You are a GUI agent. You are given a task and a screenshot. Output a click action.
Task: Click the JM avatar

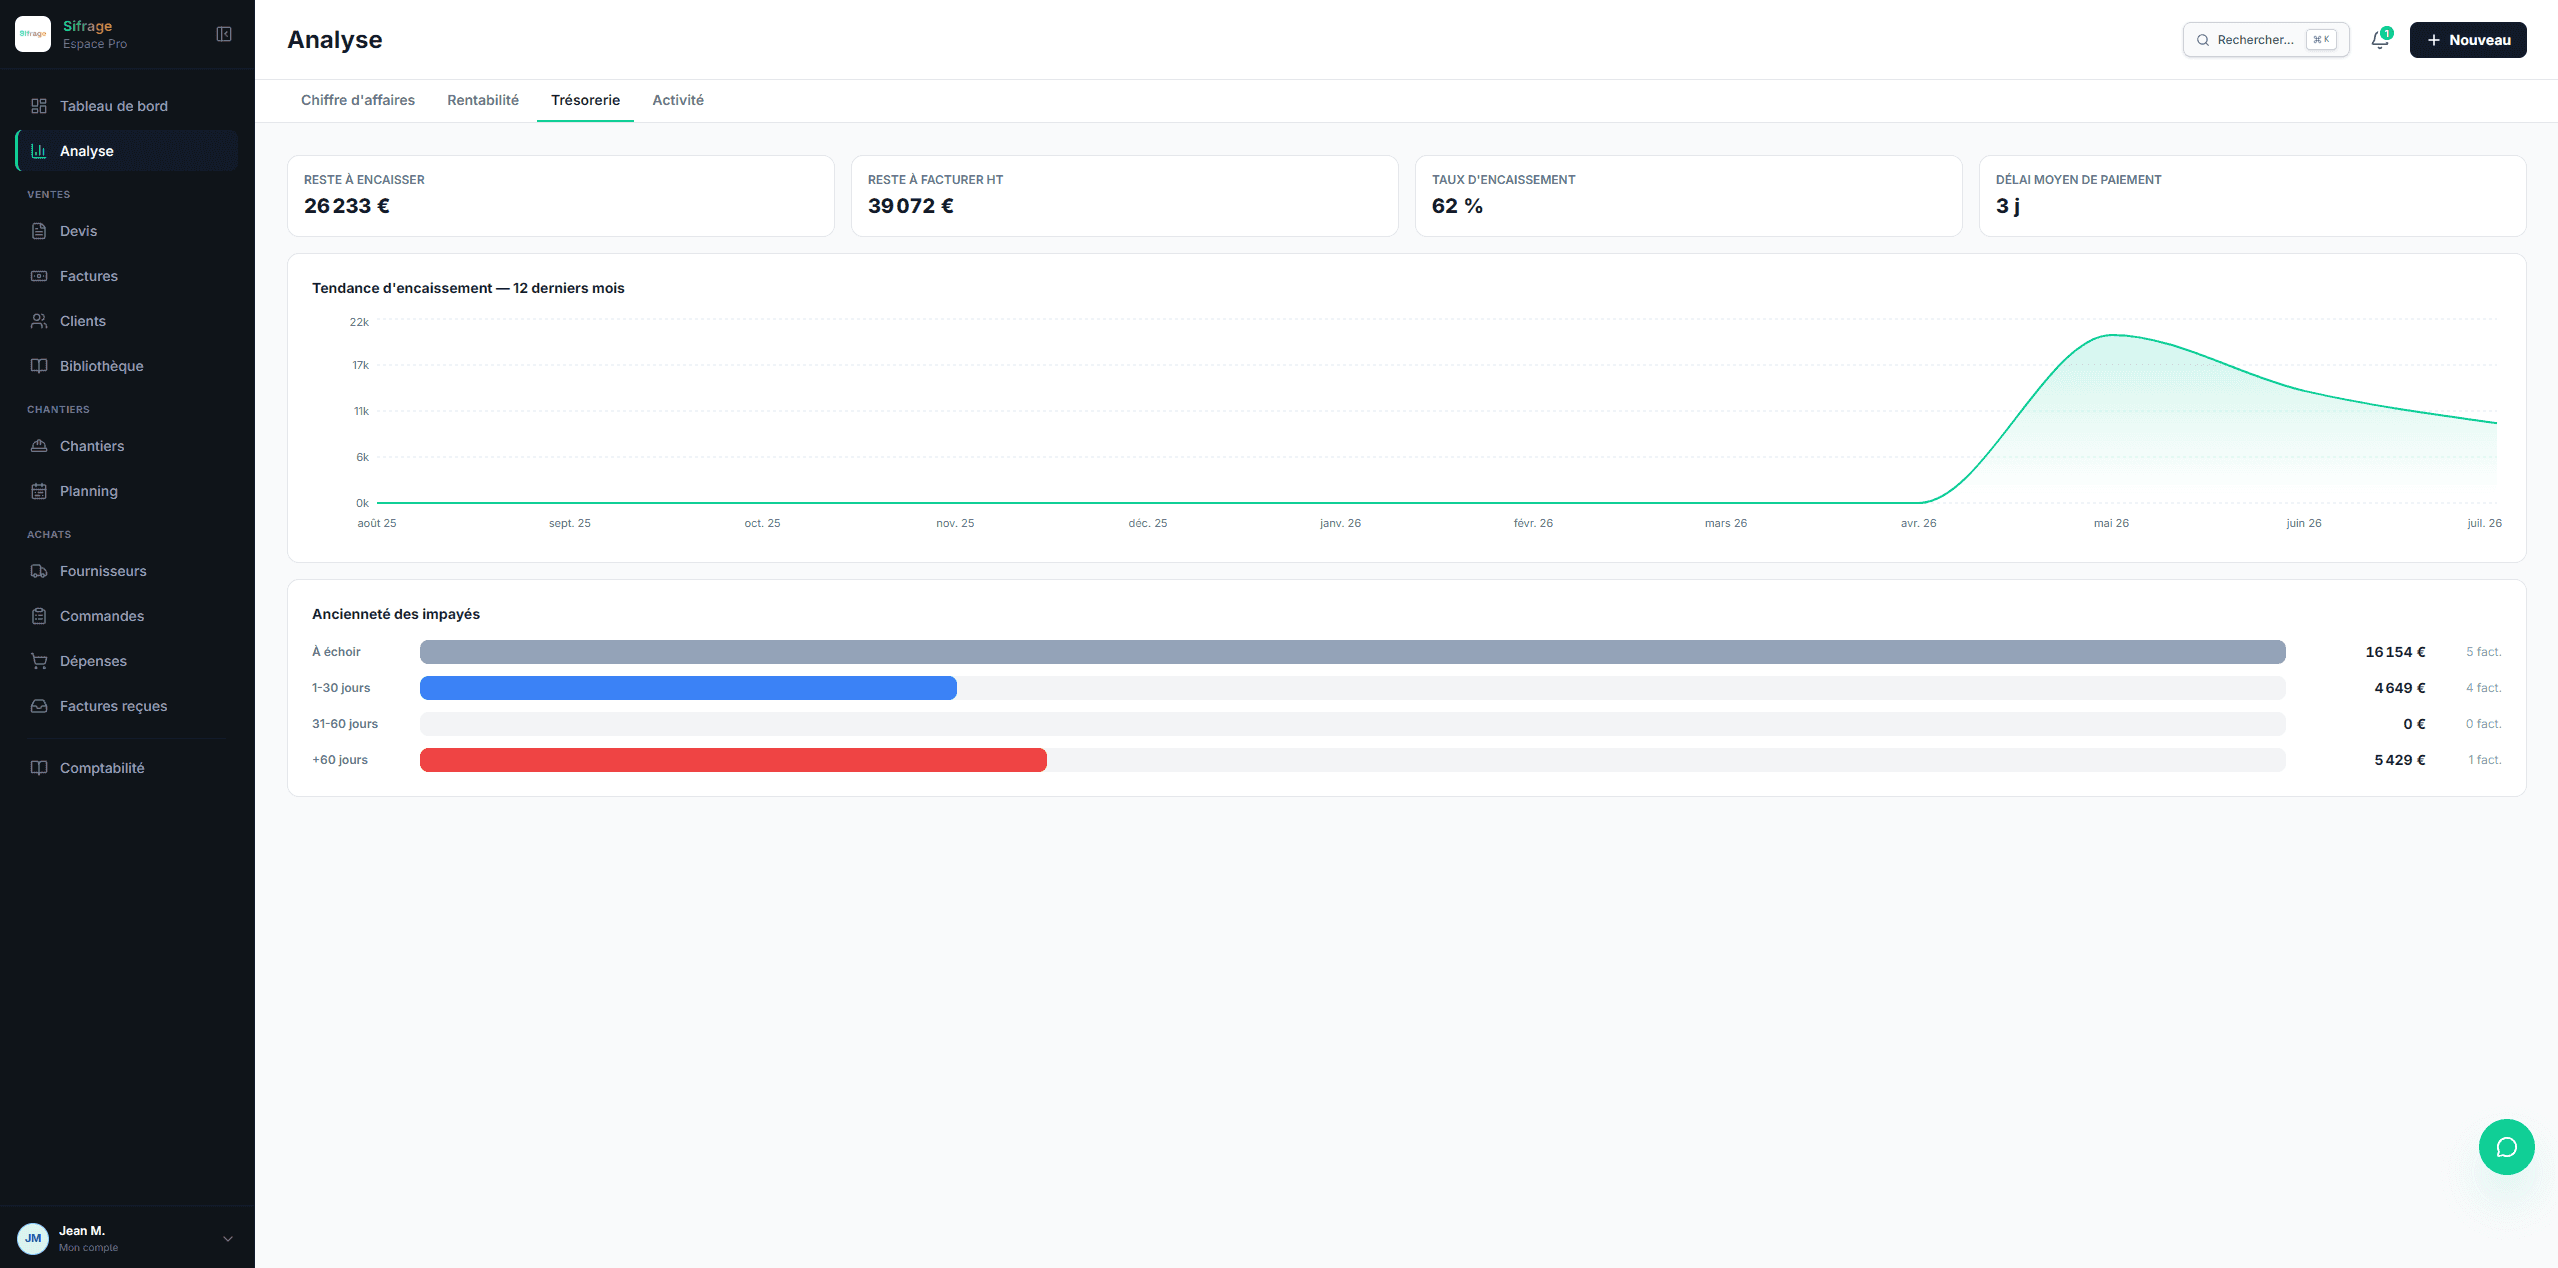coord(33,1238)
